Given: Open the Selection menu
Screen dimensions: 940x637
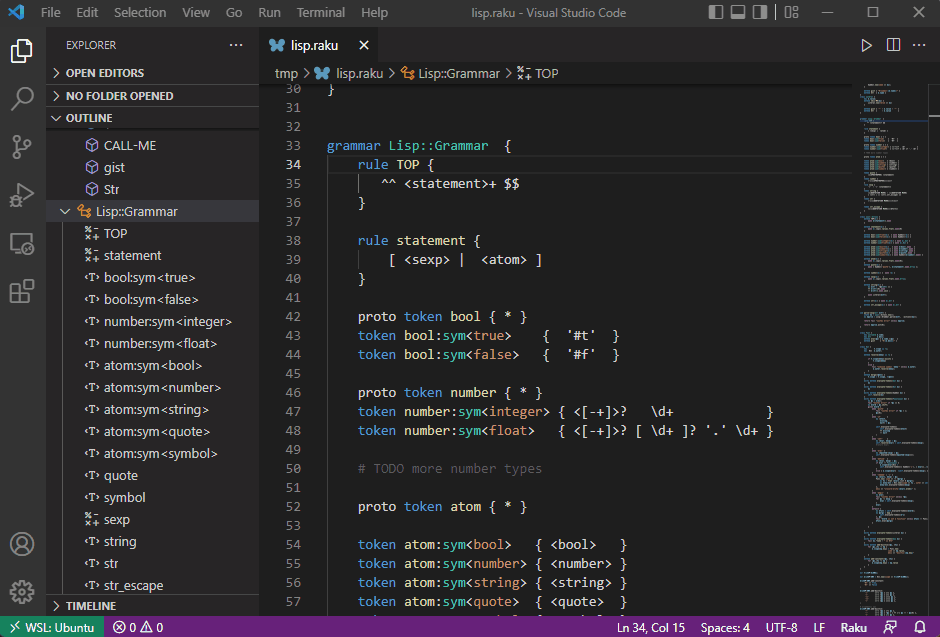Looking at the screenshot, I should (140, 12).
